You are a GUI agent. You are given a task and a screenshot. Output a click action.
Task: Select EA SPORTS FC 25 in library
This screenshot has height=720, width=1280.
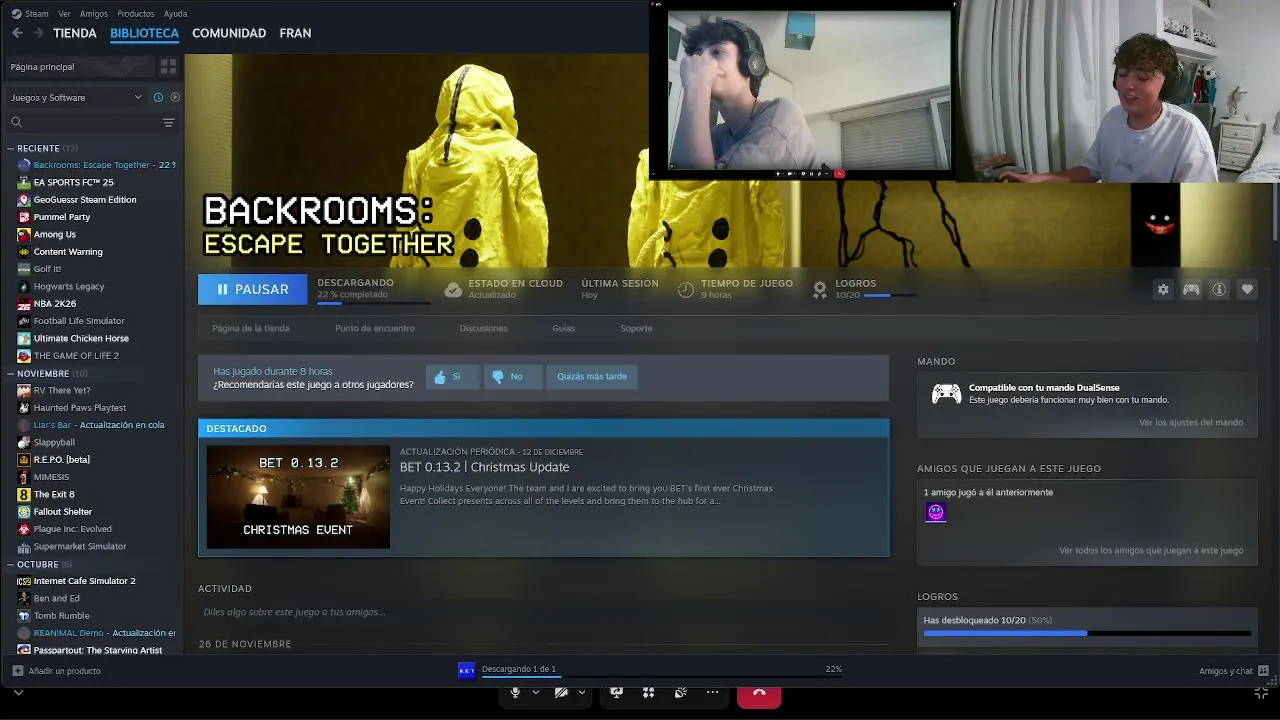[x=74, y=182]
